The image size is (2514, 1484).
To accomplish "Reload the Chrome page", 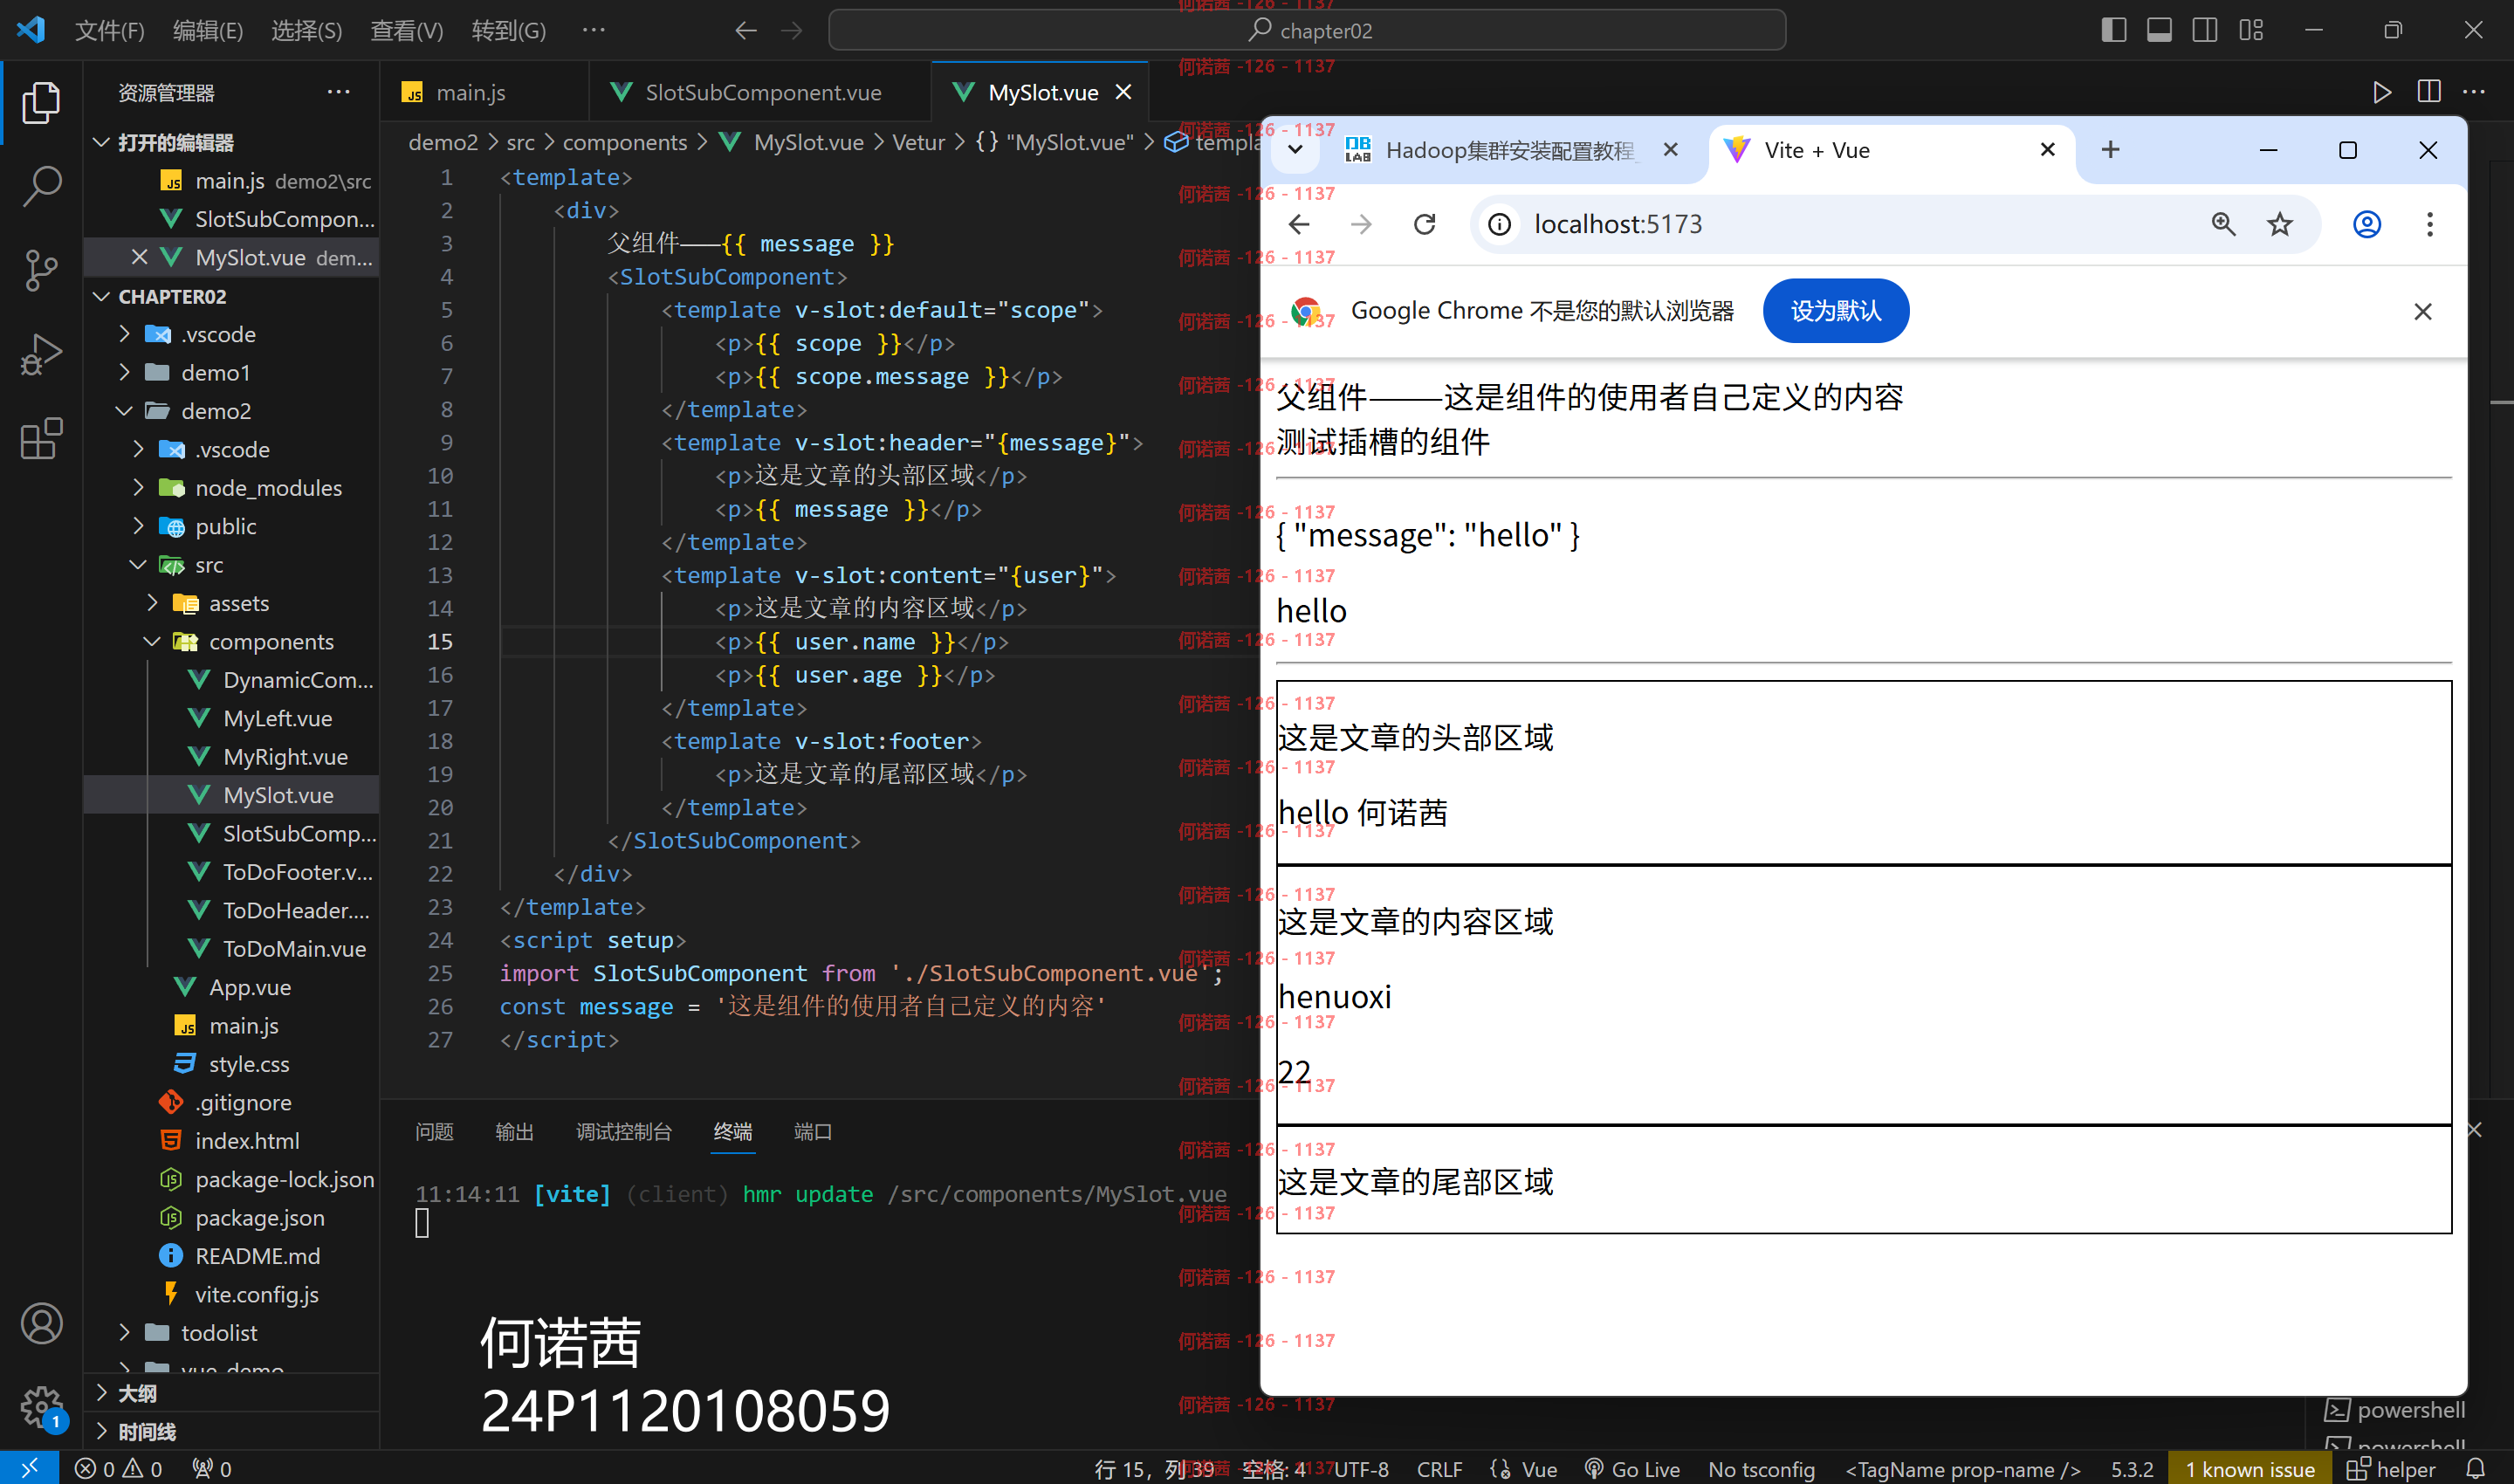I will [1424, 224].
